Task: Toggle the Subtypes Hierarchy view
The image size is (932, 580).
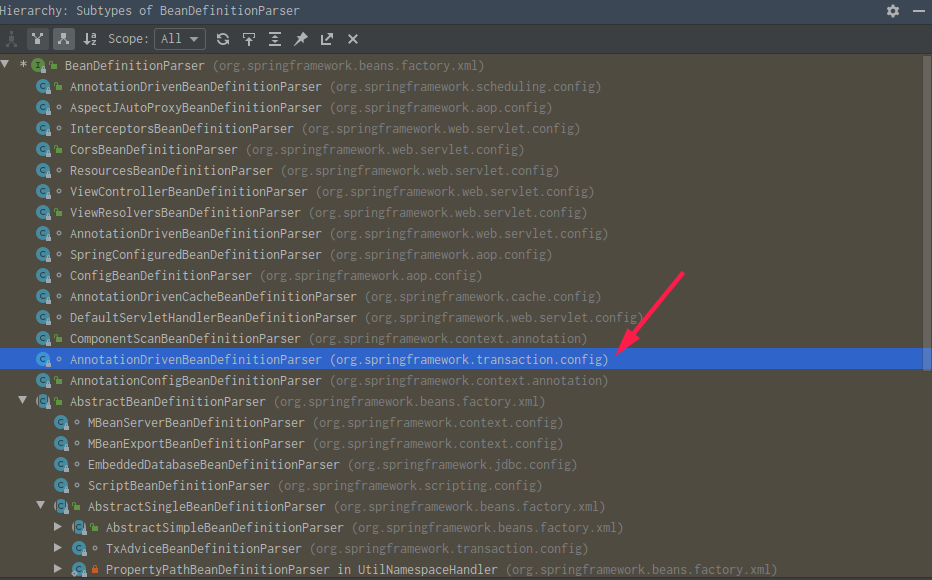Action: coord(63,39)
